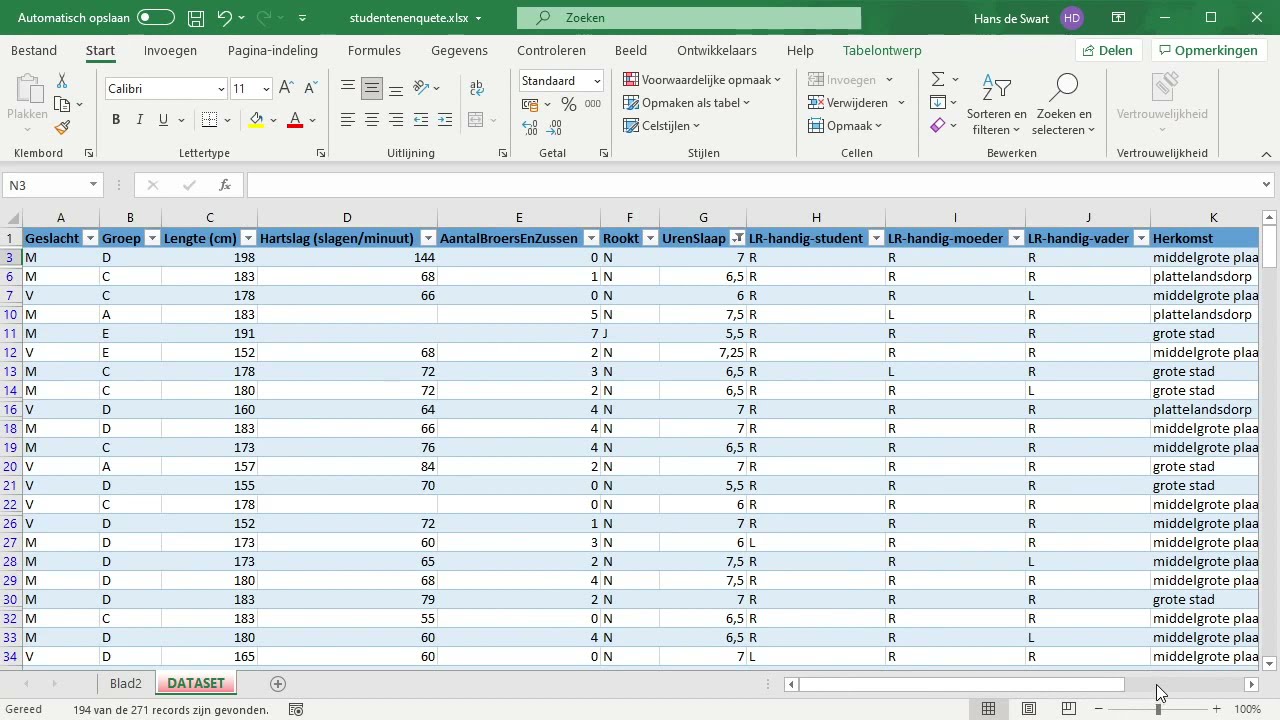Open the Groep filter dropdown

pyautogui.click(x=152, y=238)
